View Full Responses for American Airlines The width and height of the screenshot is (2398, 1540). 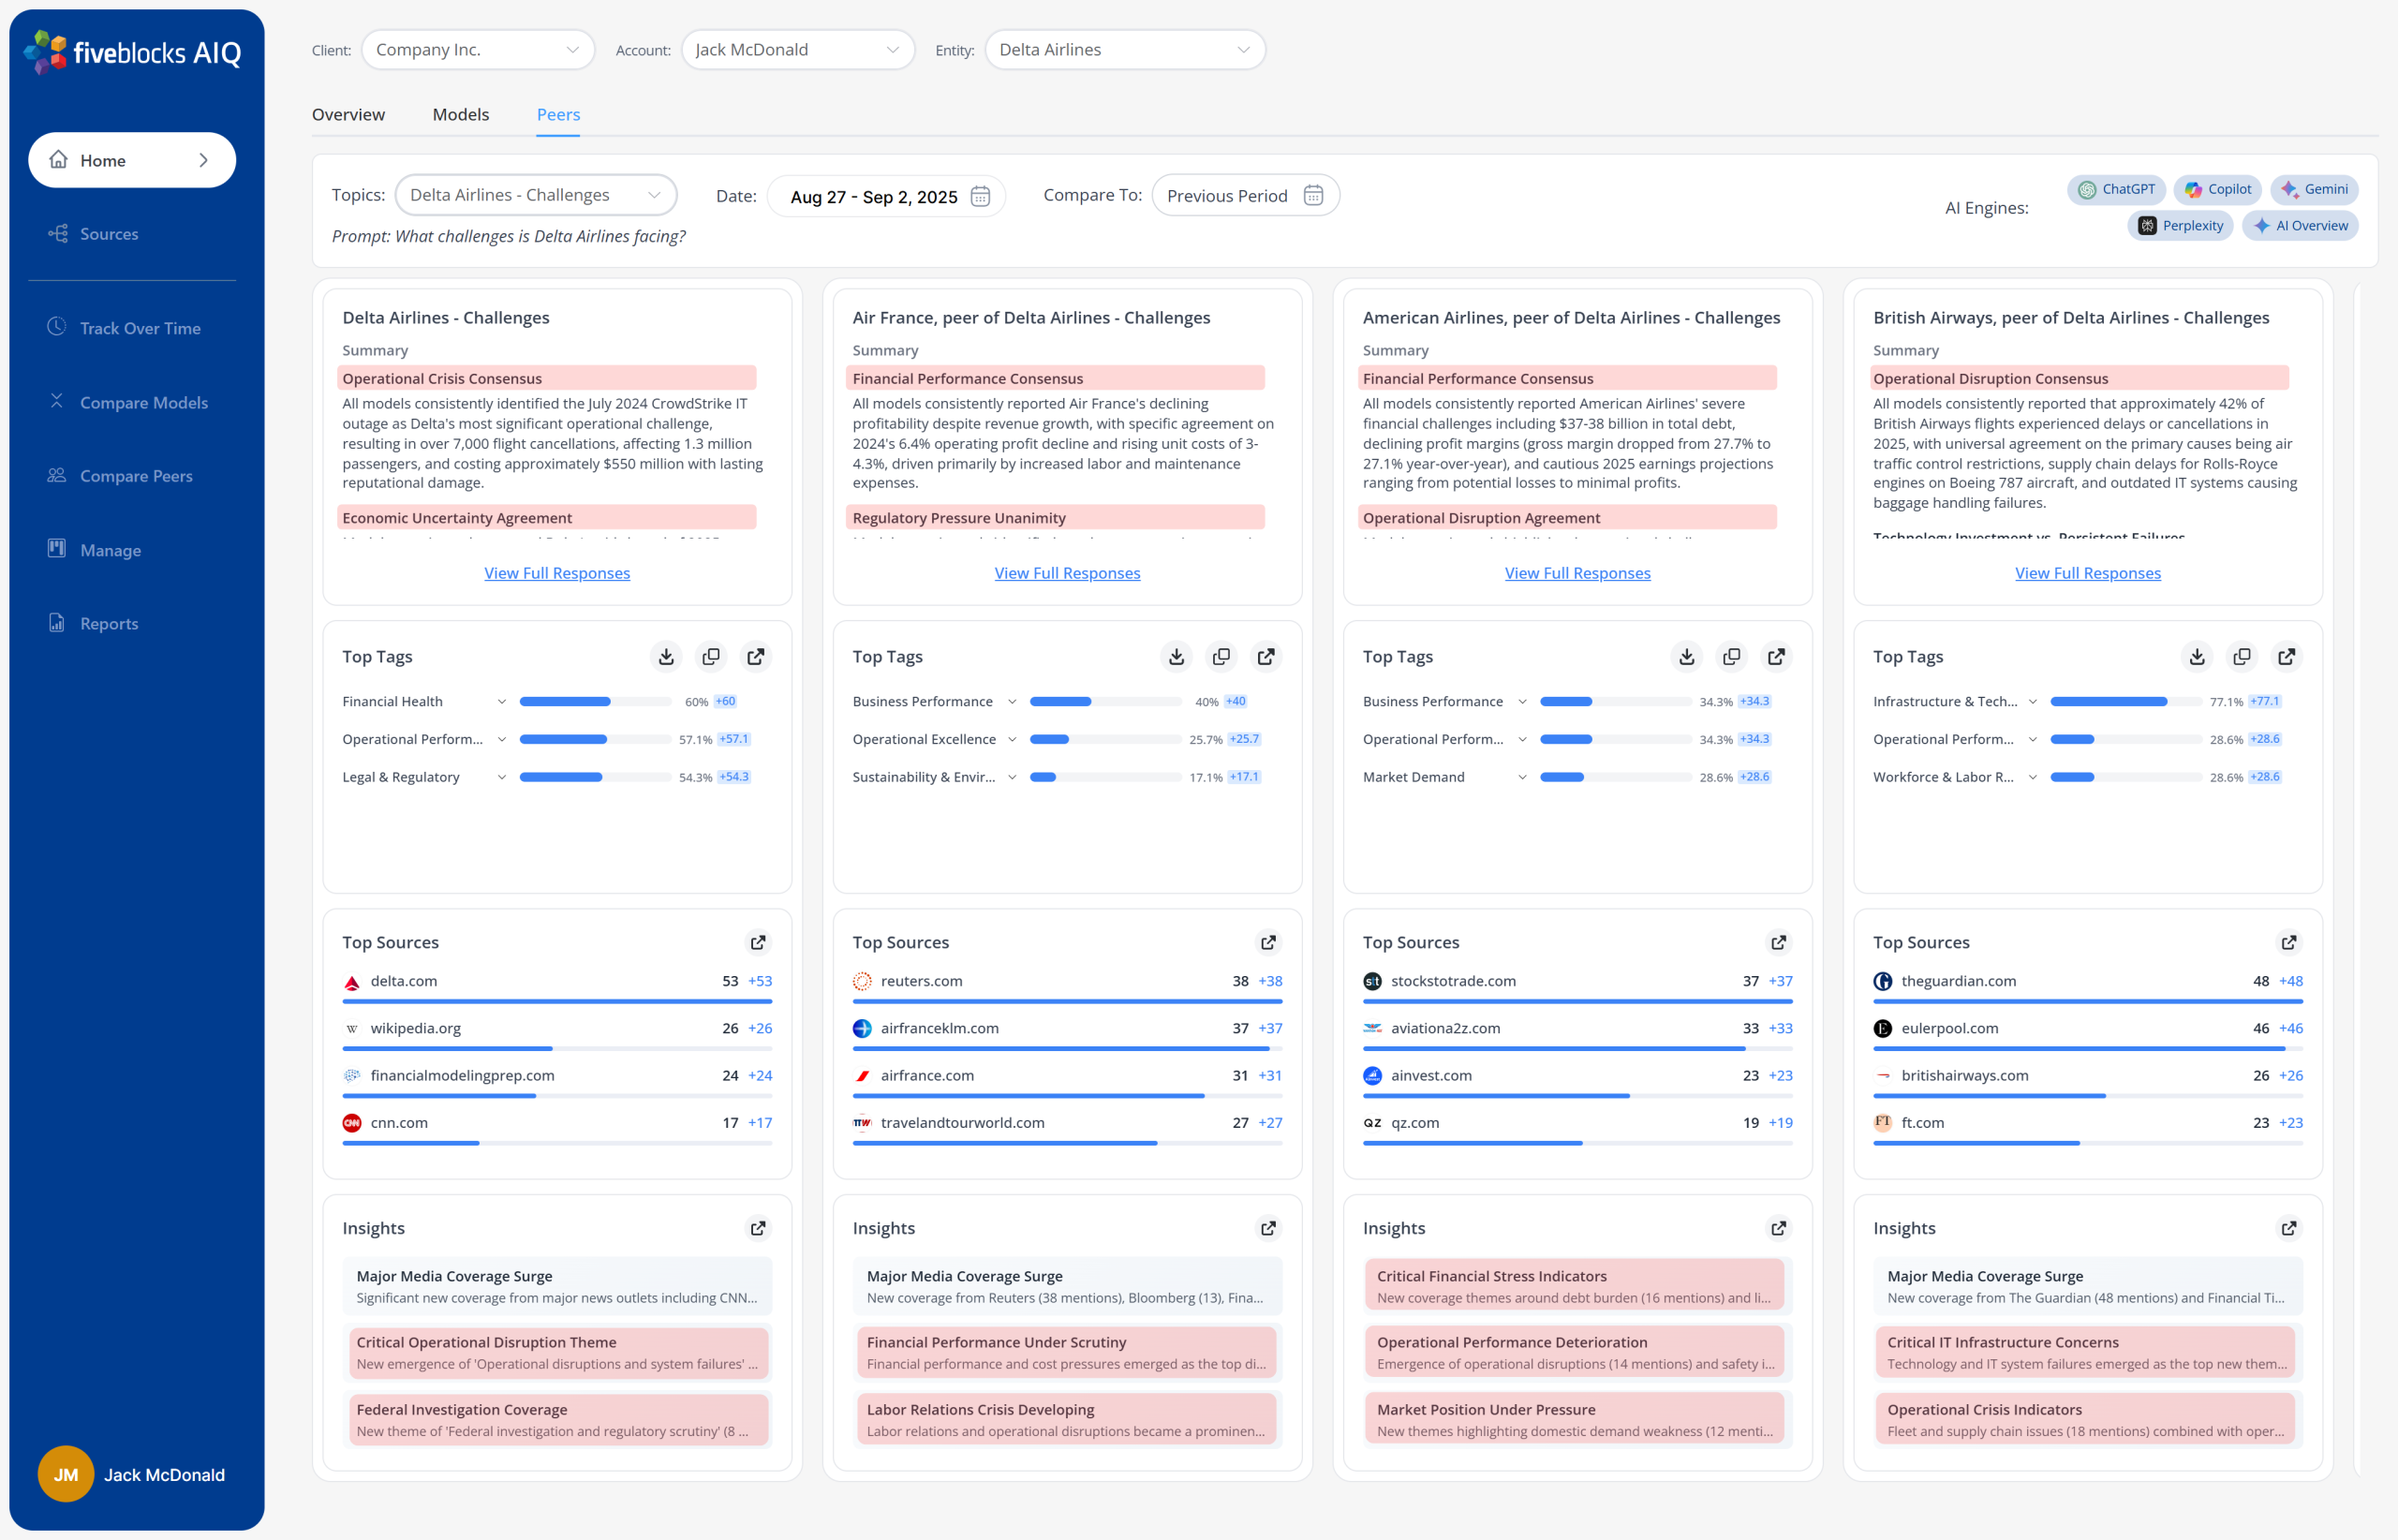1577,573
